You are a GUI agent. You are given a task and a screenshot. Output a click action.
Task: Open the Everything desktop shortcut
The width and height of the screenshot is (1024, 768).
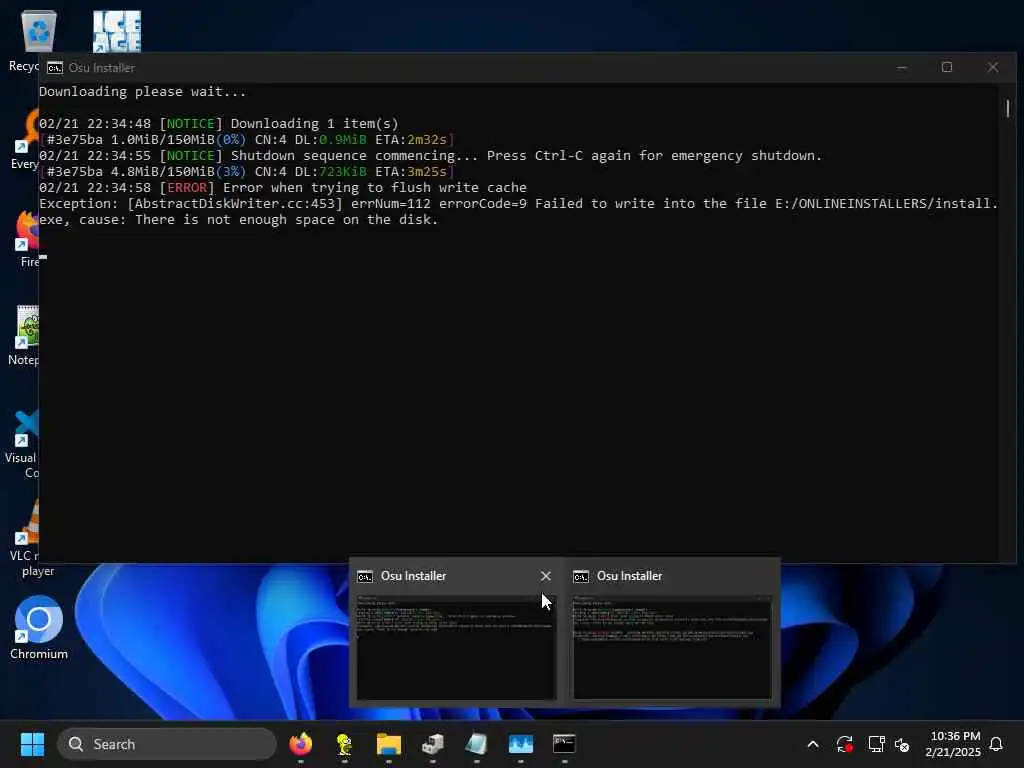point(25,140)
